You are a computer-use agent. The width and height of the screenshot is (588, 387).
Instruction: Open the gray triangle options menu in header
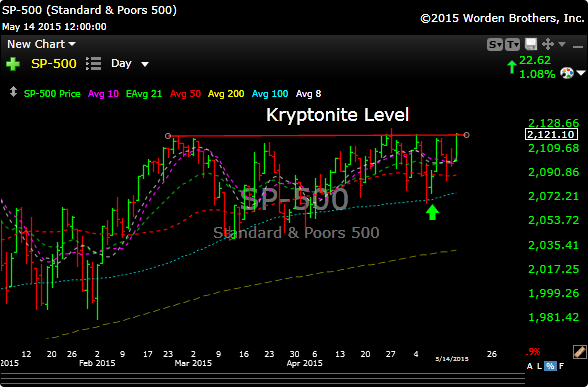point(562,44)
